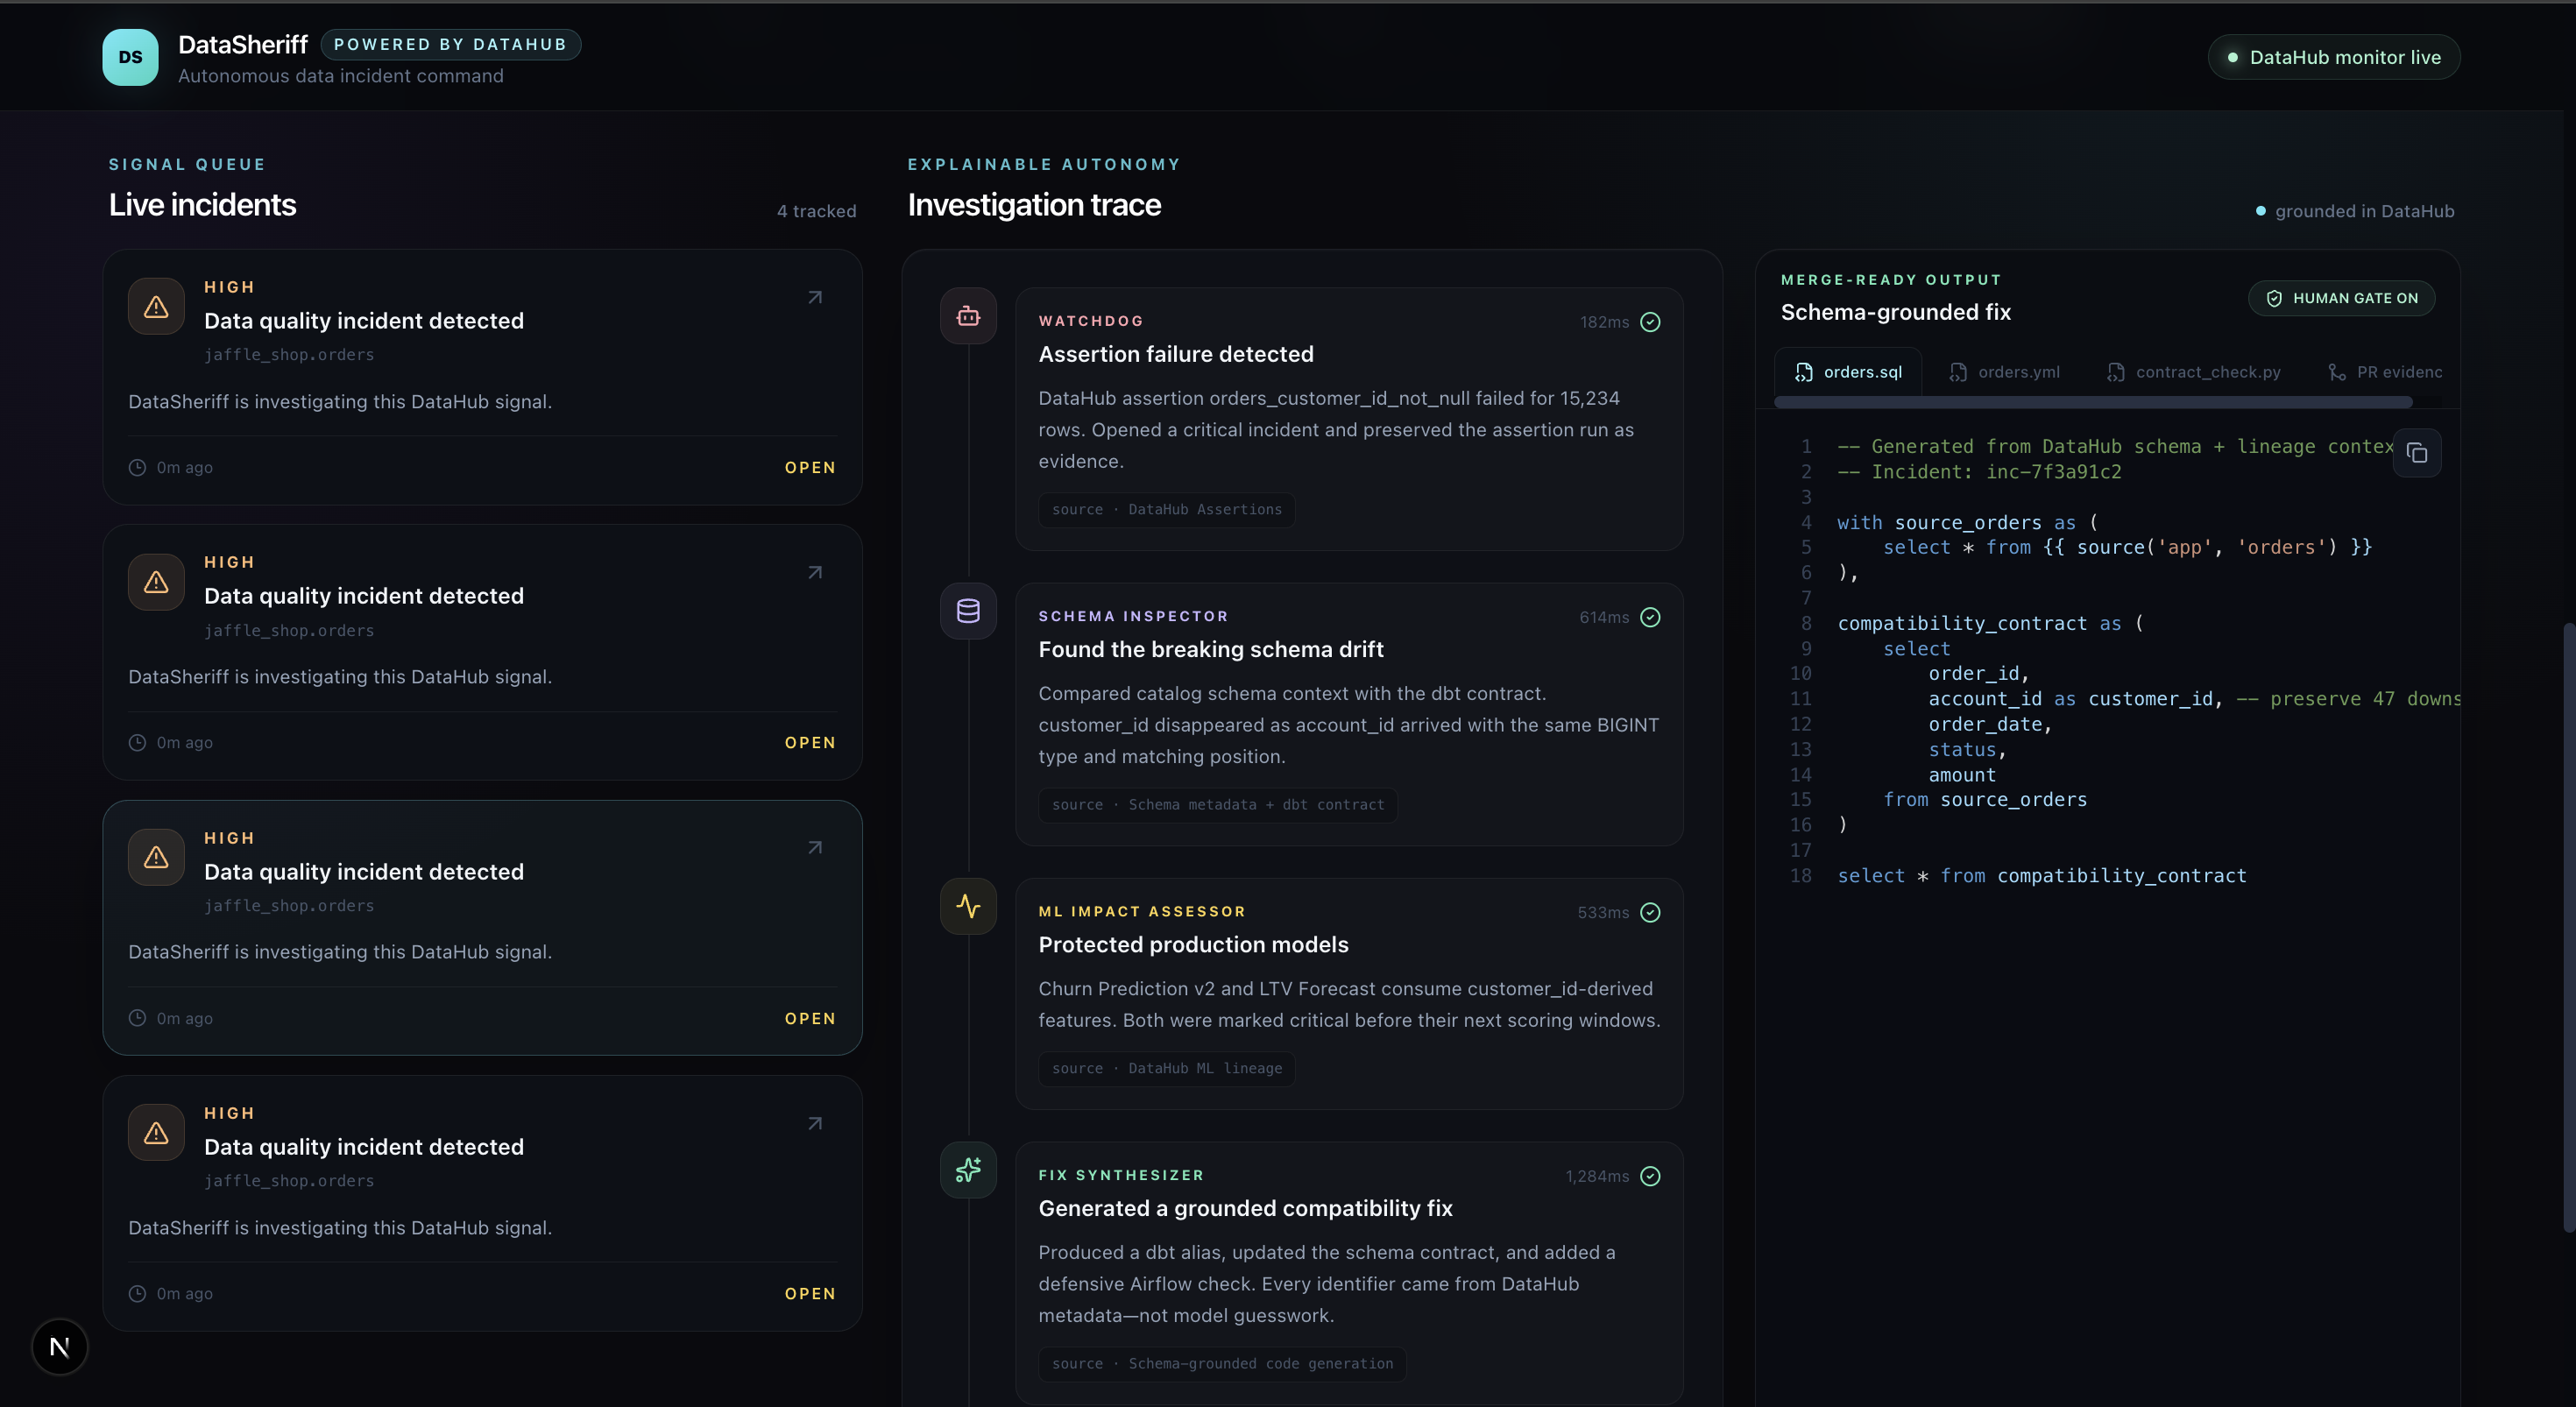
Task: Click the shield icon in Human Gate badge
Action: tap(2274, 298)
